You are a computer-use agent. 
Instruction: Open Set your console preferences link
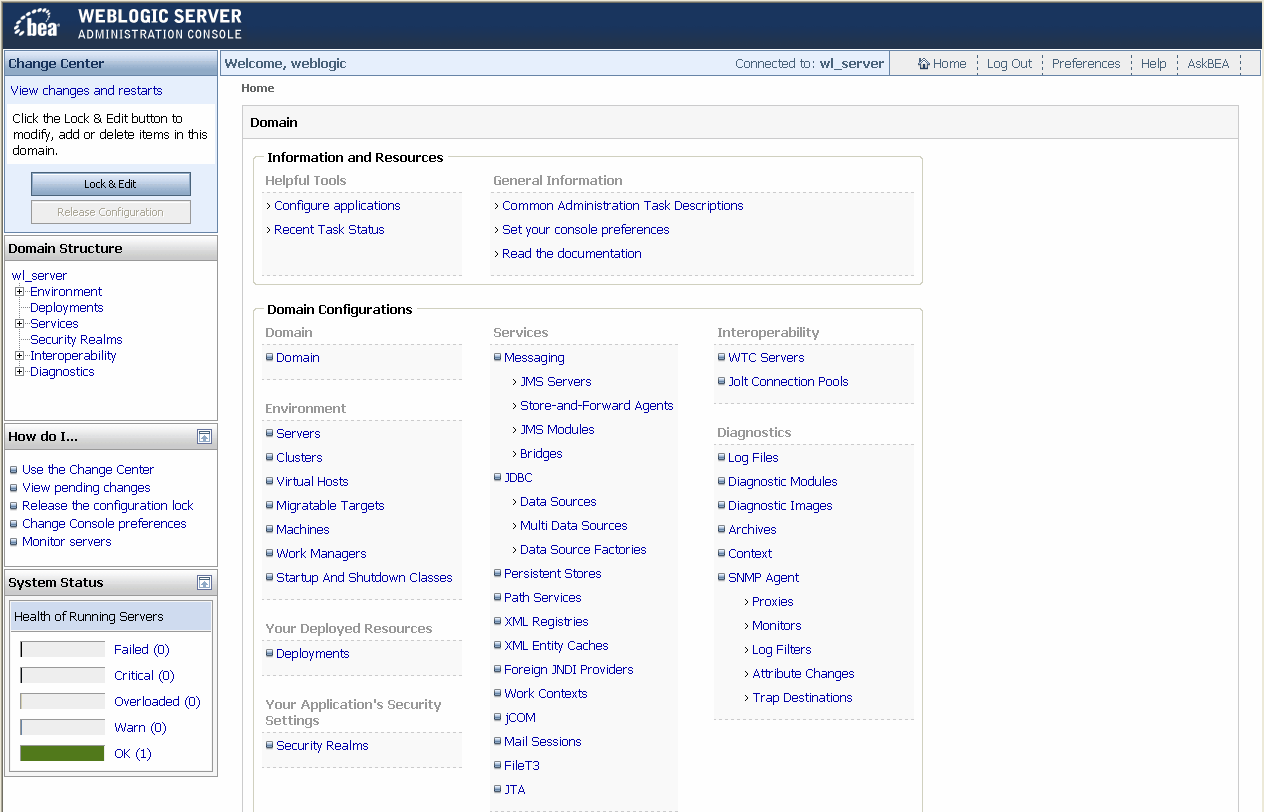(x=586, y=229)
